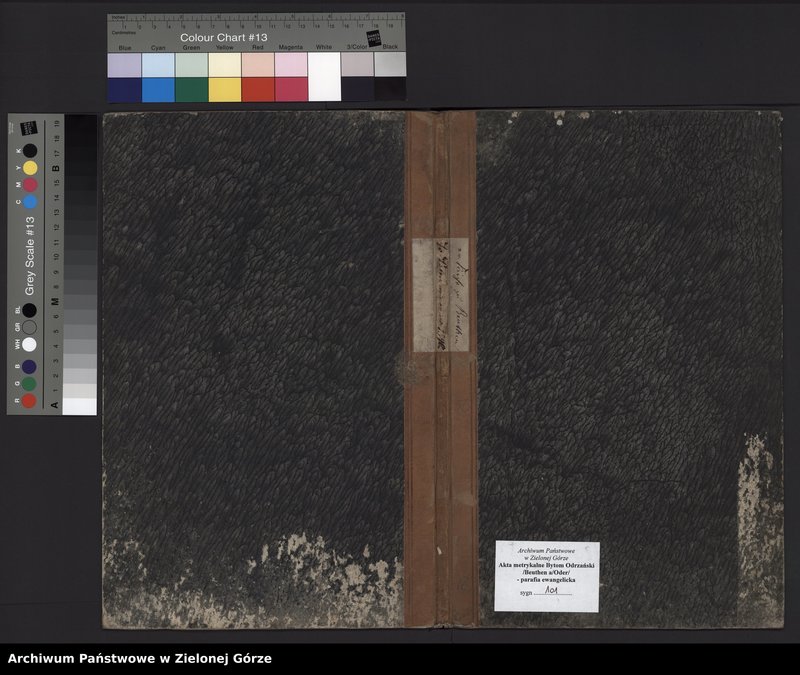This screenshot has width=800, height=675.
Task: Click the black-and-white registration square on Colour Chart #13
Action: point(375,38)
